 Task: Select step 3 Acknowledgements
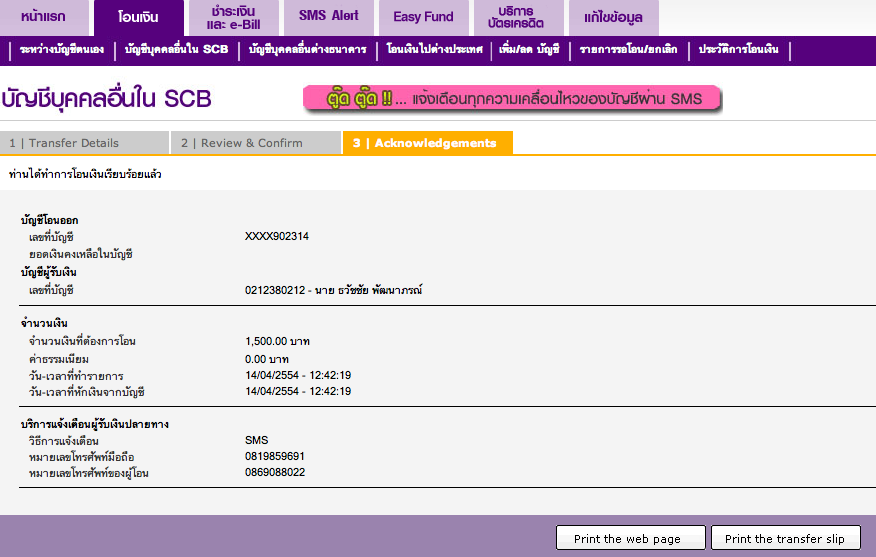pos(428,143)
